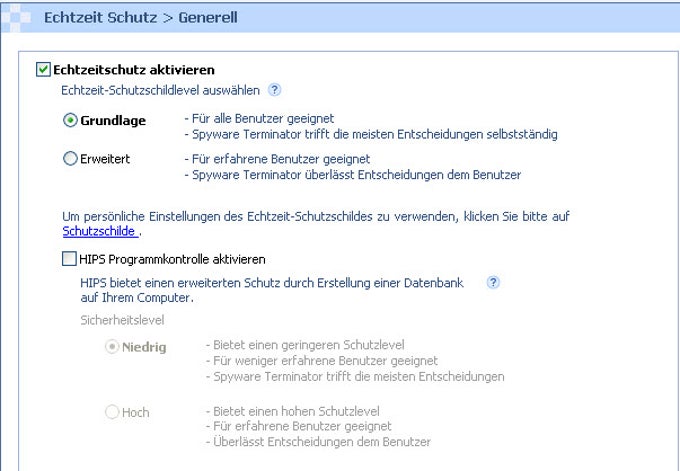Click text 'Für alle Benutzer geeignet'
The height and width of the screenshot is (471, 680).
pyautogui.click(x=263, y=118)
